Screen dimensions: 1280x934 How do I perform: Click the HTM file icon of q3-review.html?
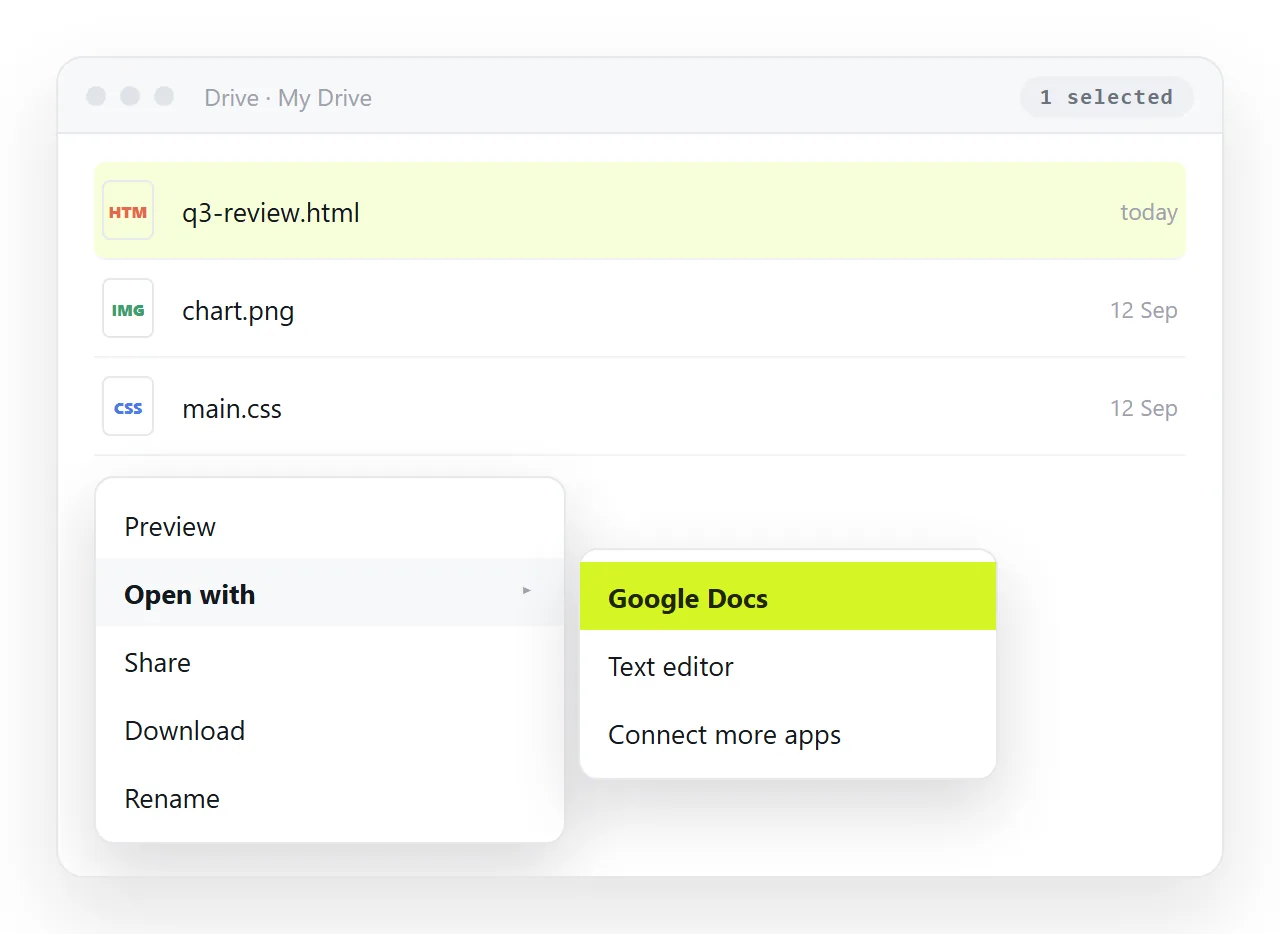point(128,211)
